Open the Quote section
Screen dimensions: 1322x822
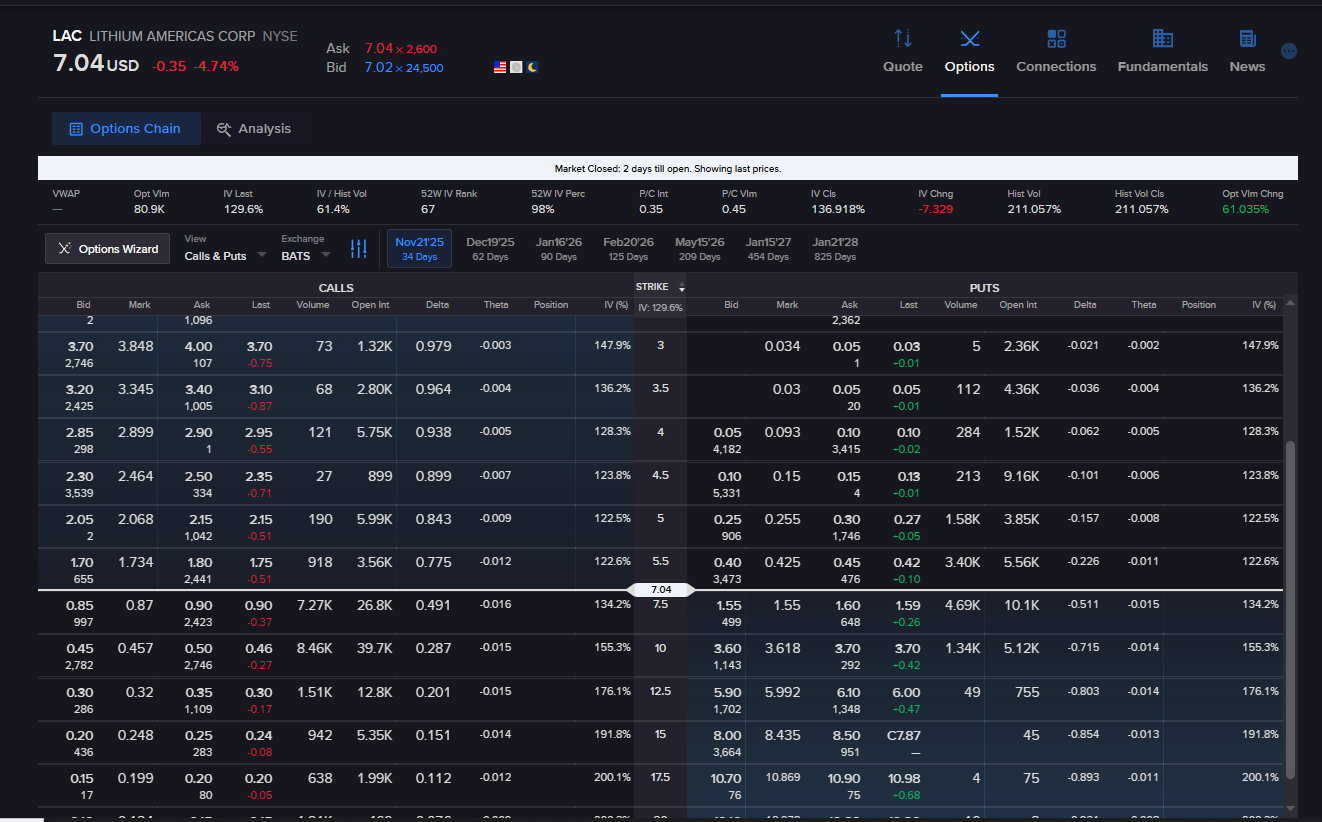(x=902, y=51)
